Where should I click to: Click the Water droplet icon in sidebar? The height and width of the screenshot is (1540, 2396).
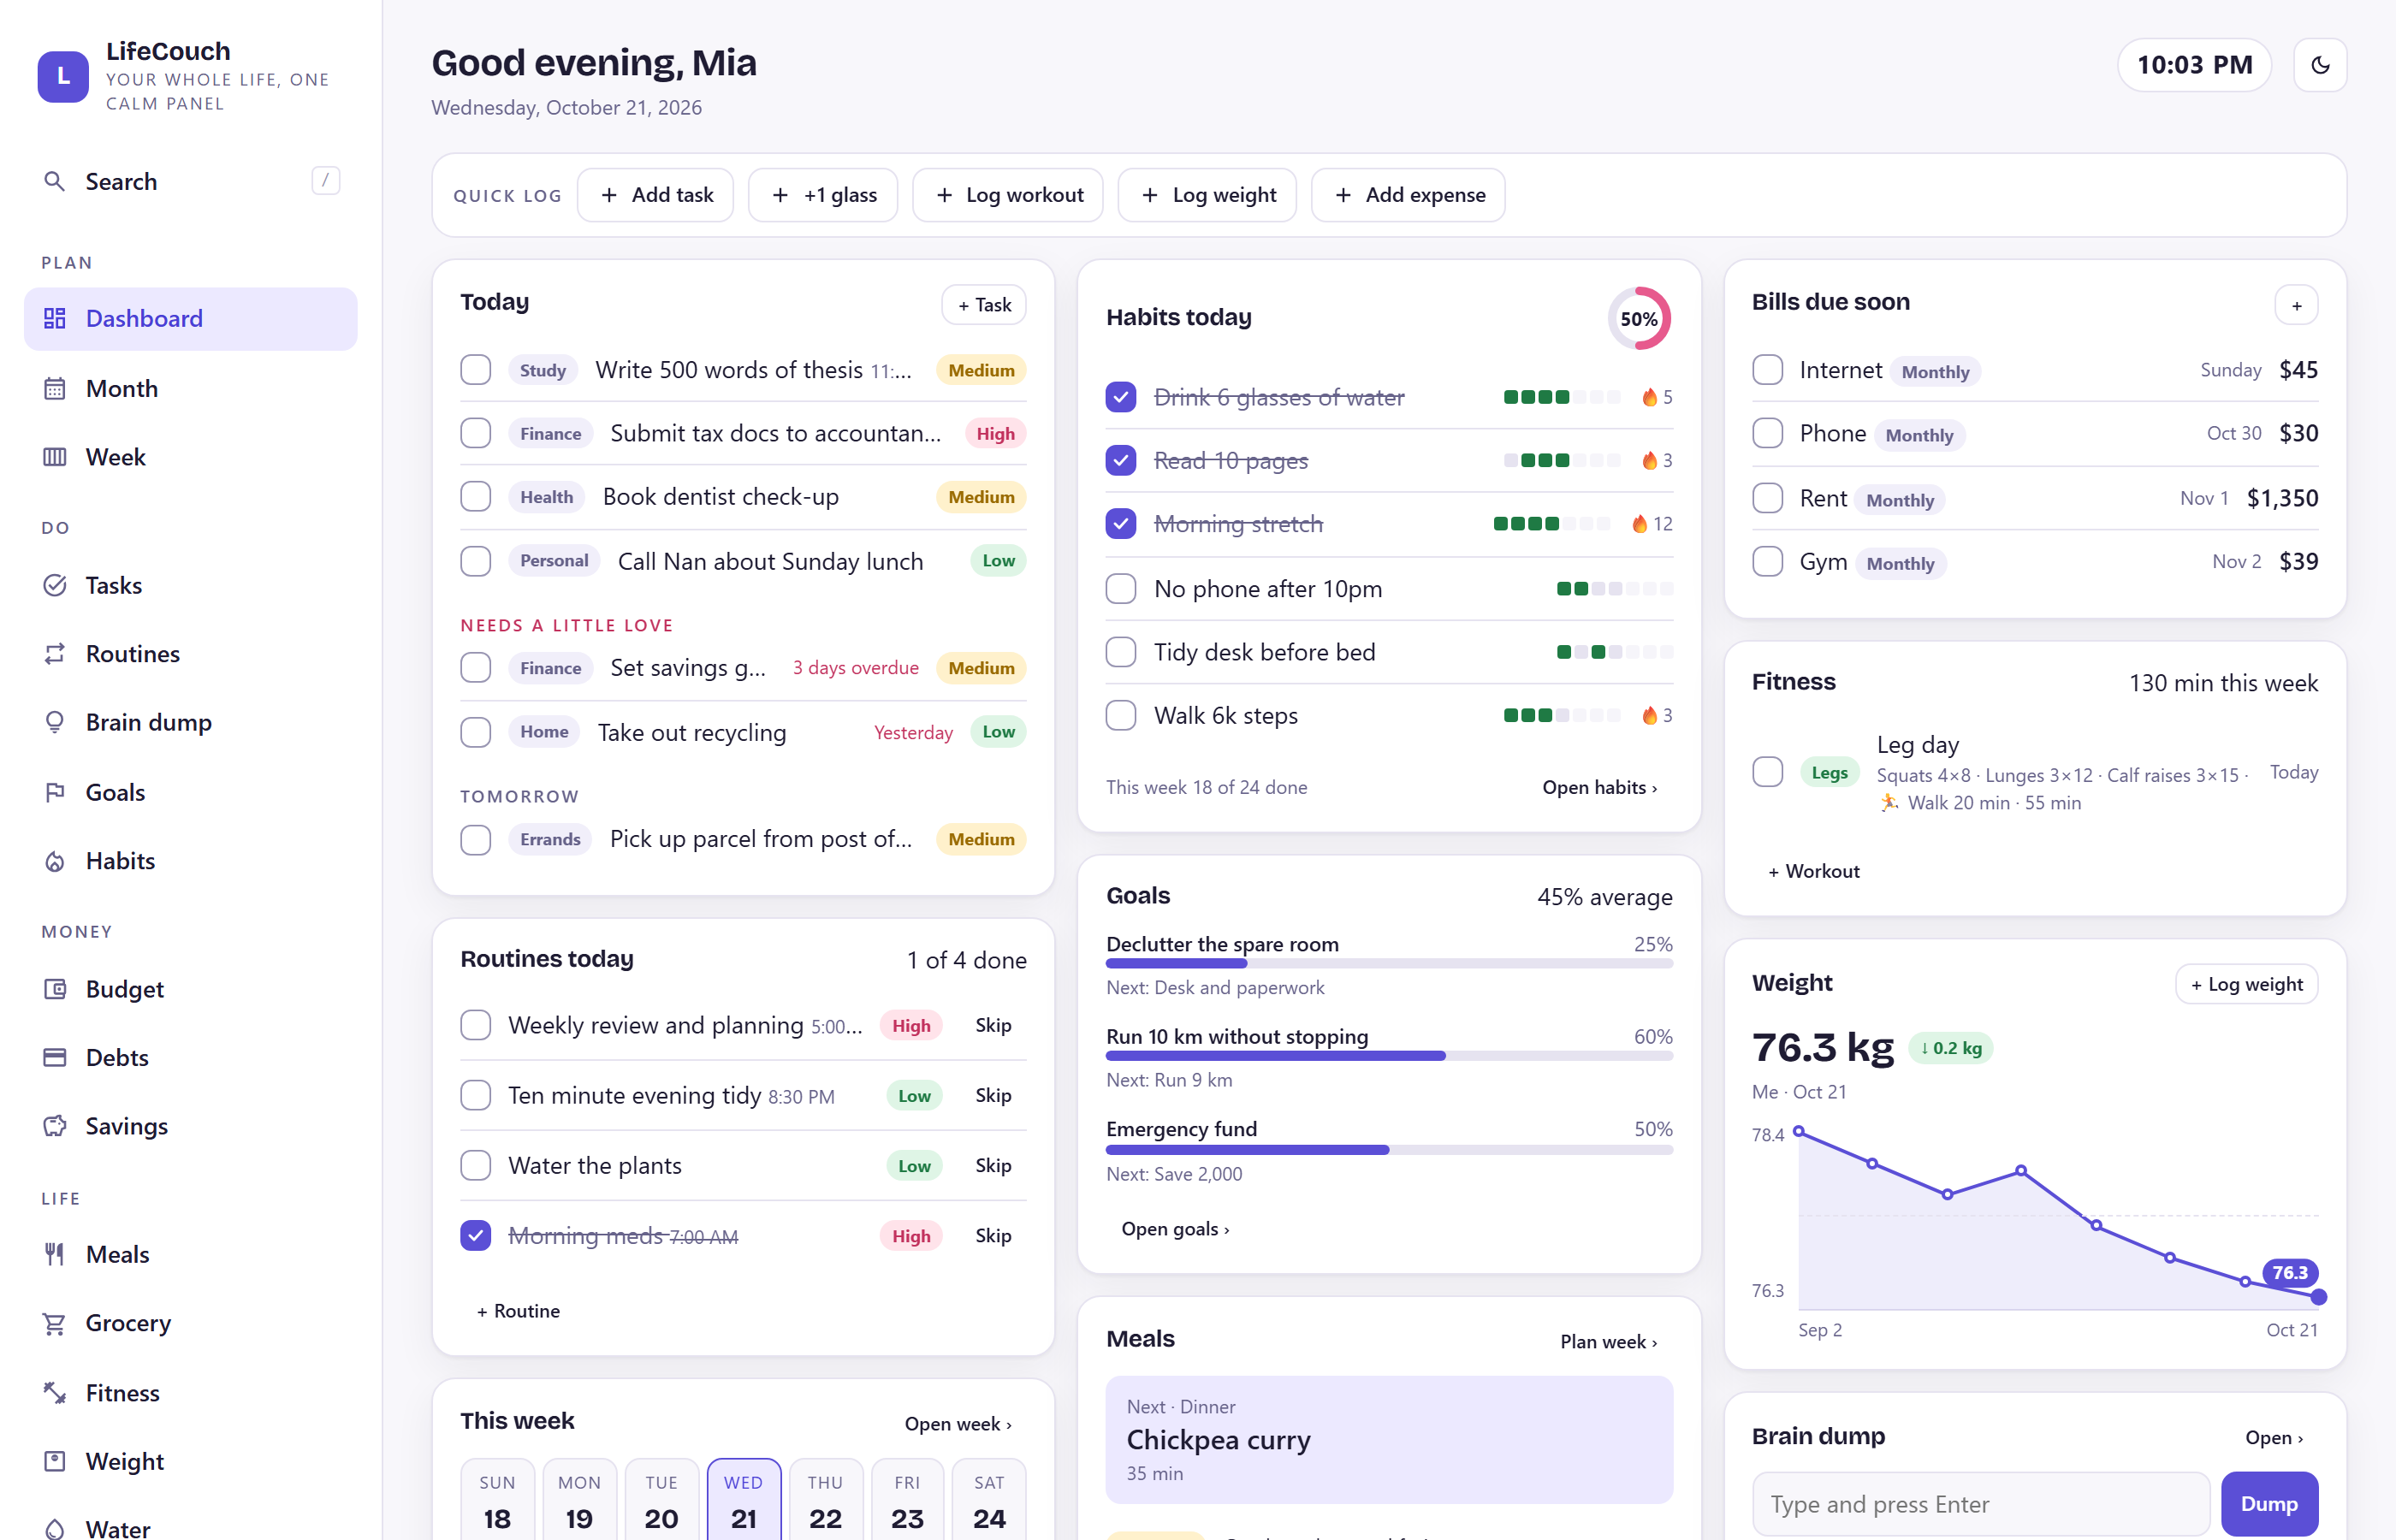tap(55, 1528)
